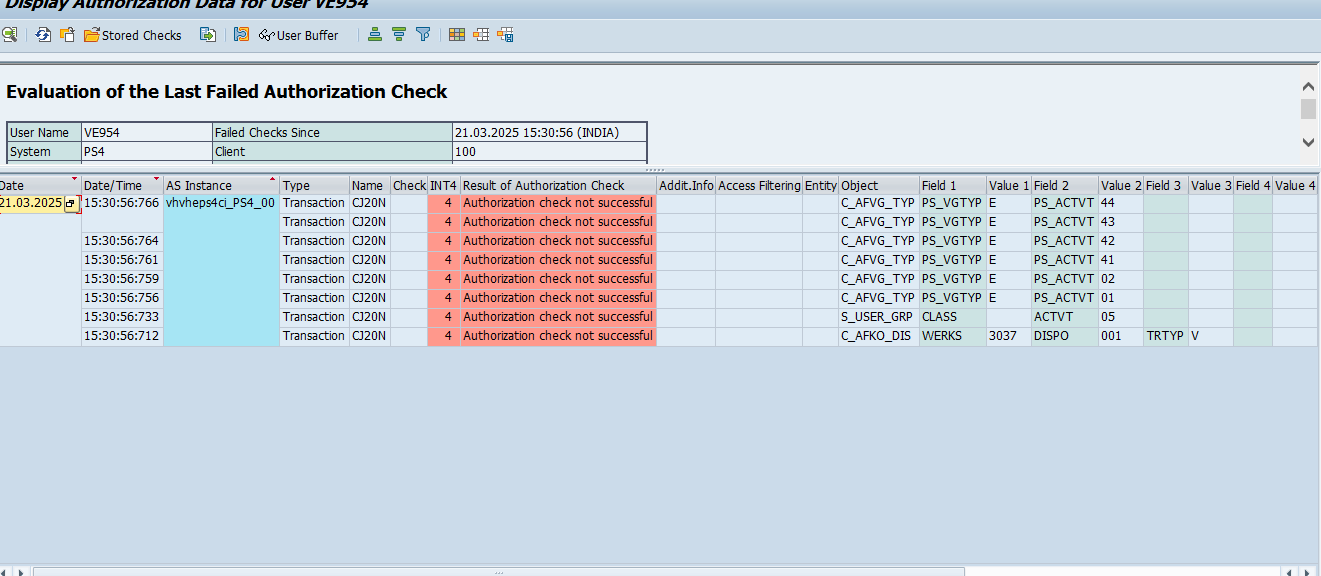Click the Date/Time column header
The image size is (1321, 576).
112,185
